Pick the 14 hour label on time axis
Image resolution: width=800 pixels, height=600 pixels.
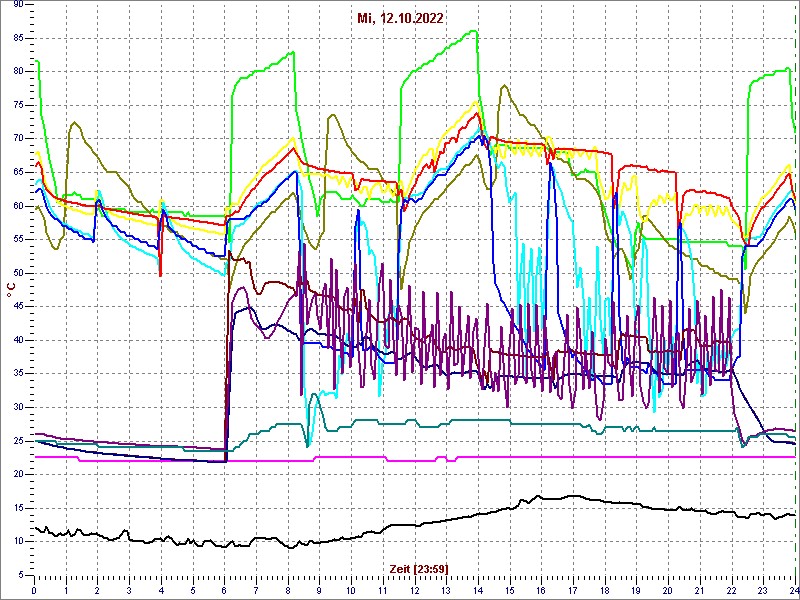[478, 591]
